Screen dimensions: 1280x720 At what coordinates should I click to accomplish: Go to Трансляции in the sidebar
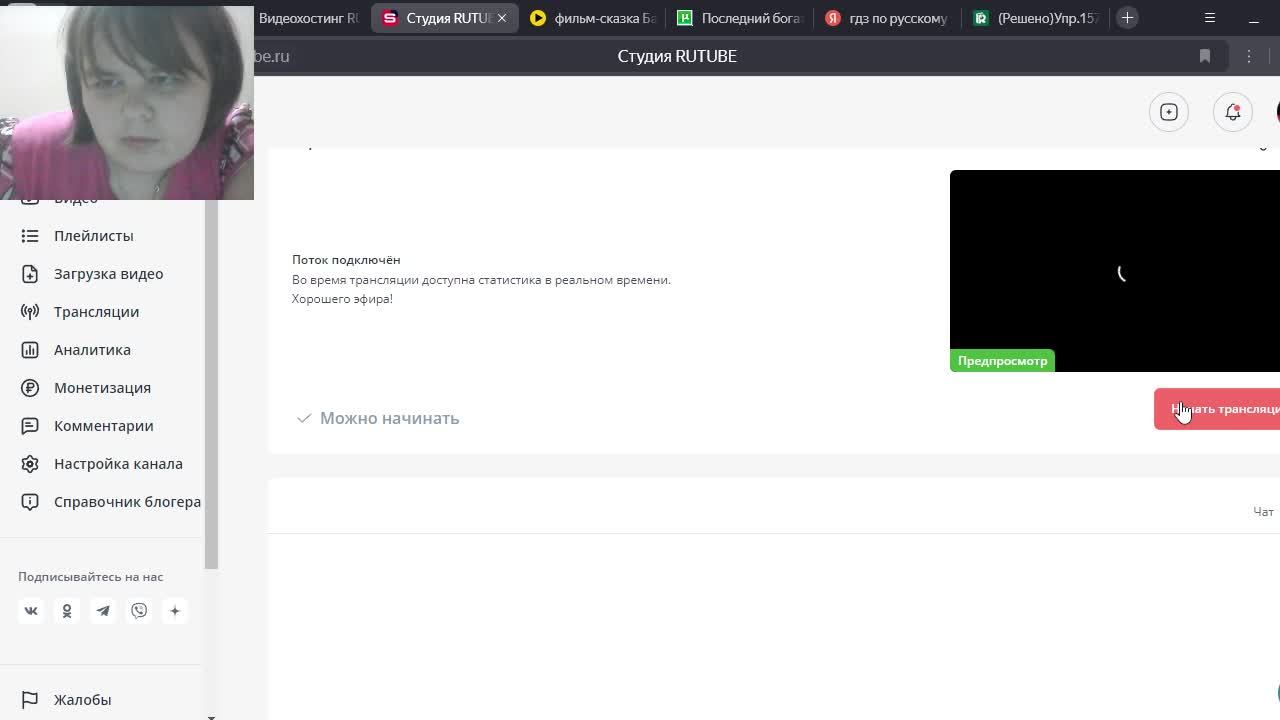pos(96,312)
